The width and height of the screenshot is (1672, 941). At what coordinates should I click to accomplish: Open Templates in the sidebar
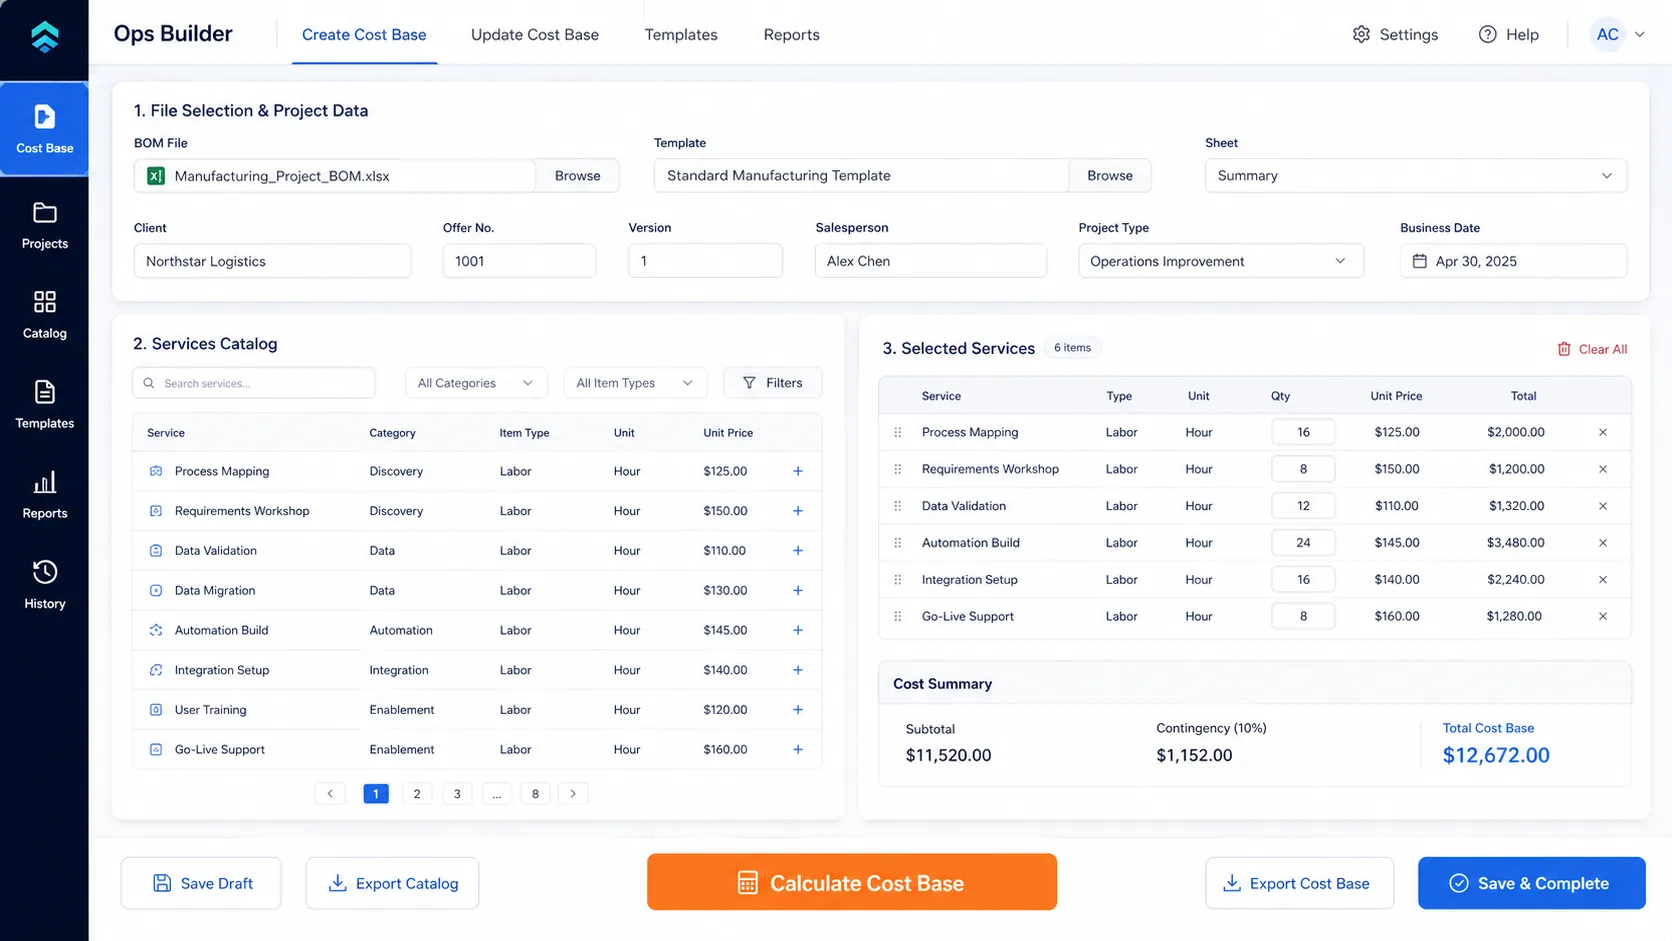coord(44,405)
